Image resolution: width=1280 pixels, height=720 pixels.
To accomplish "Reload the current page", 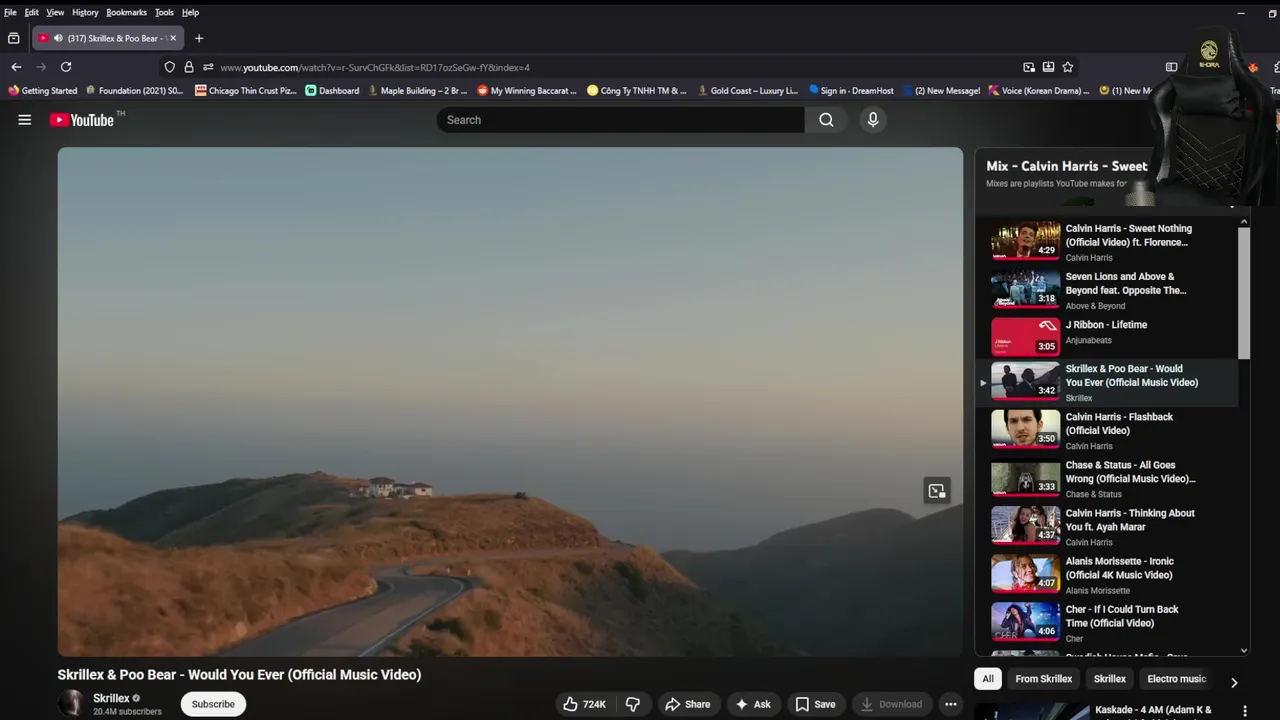I will click(x=66, y=67).
